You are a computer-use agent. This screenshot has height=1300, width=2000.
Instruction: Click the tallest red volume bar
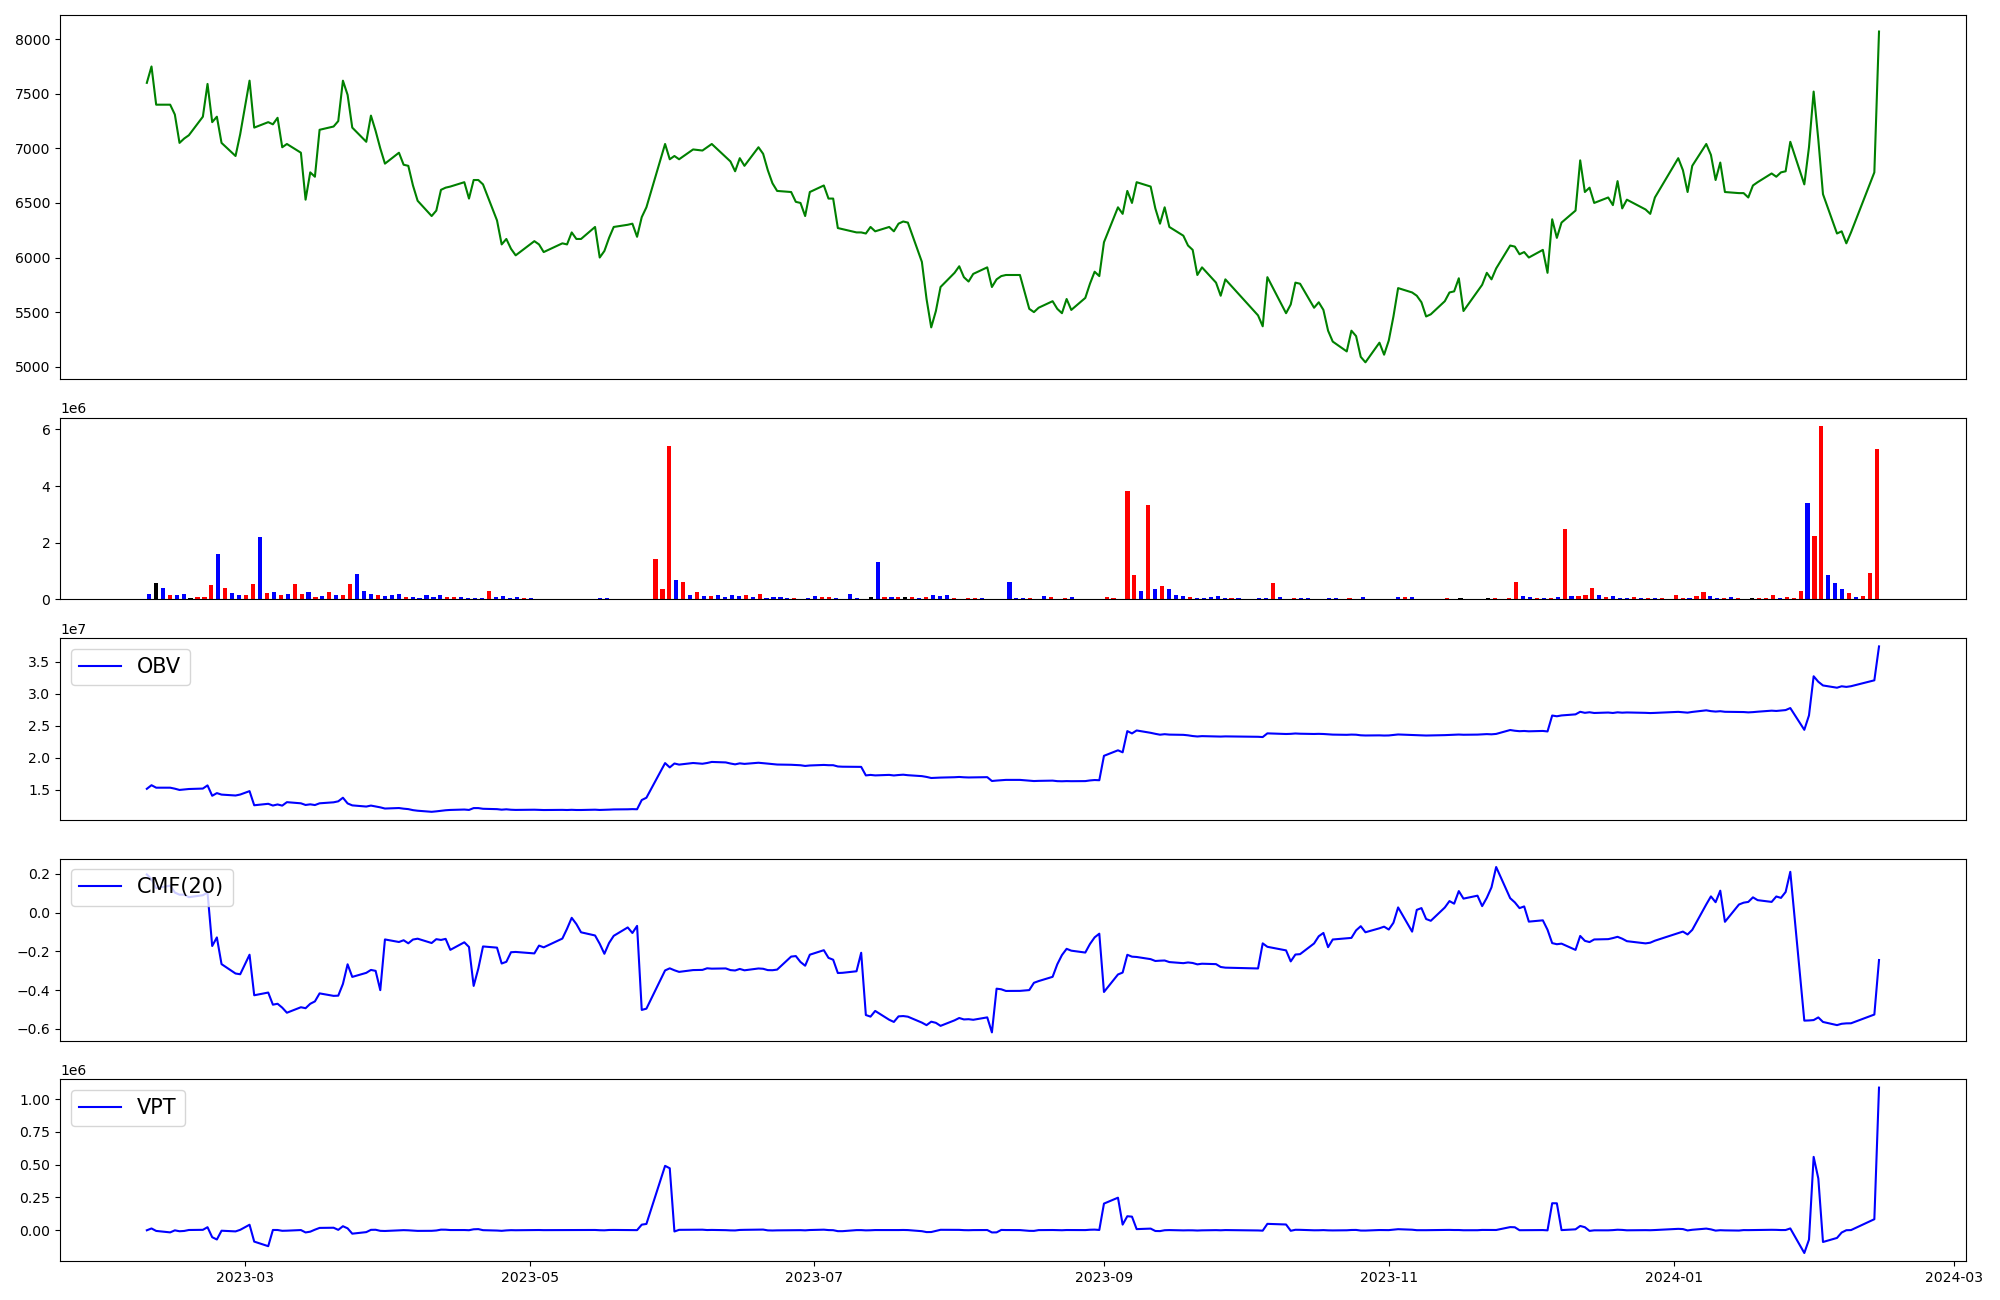pos(1821,510)
